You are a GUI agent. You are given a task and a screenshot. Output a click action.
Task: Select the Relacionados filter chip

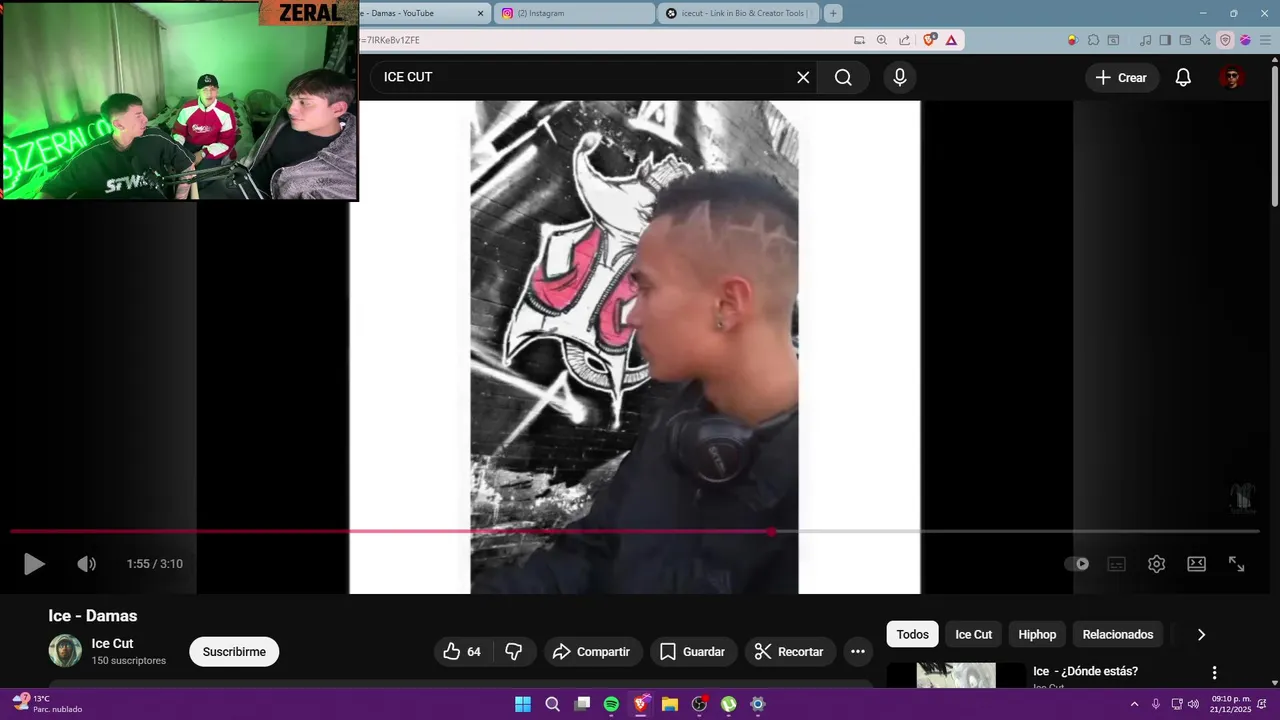coord(1118,634)
